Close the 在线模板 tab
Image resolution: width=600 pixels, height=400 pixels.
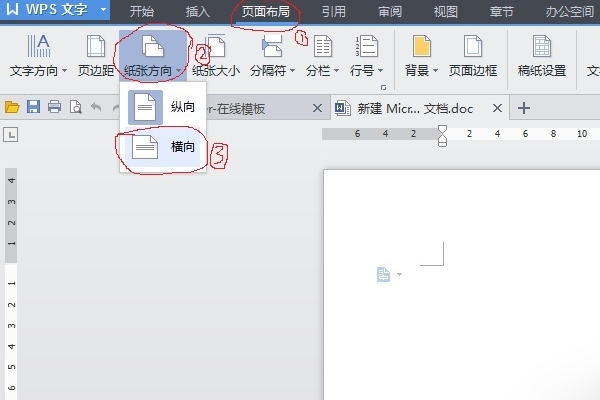(317, 108)
